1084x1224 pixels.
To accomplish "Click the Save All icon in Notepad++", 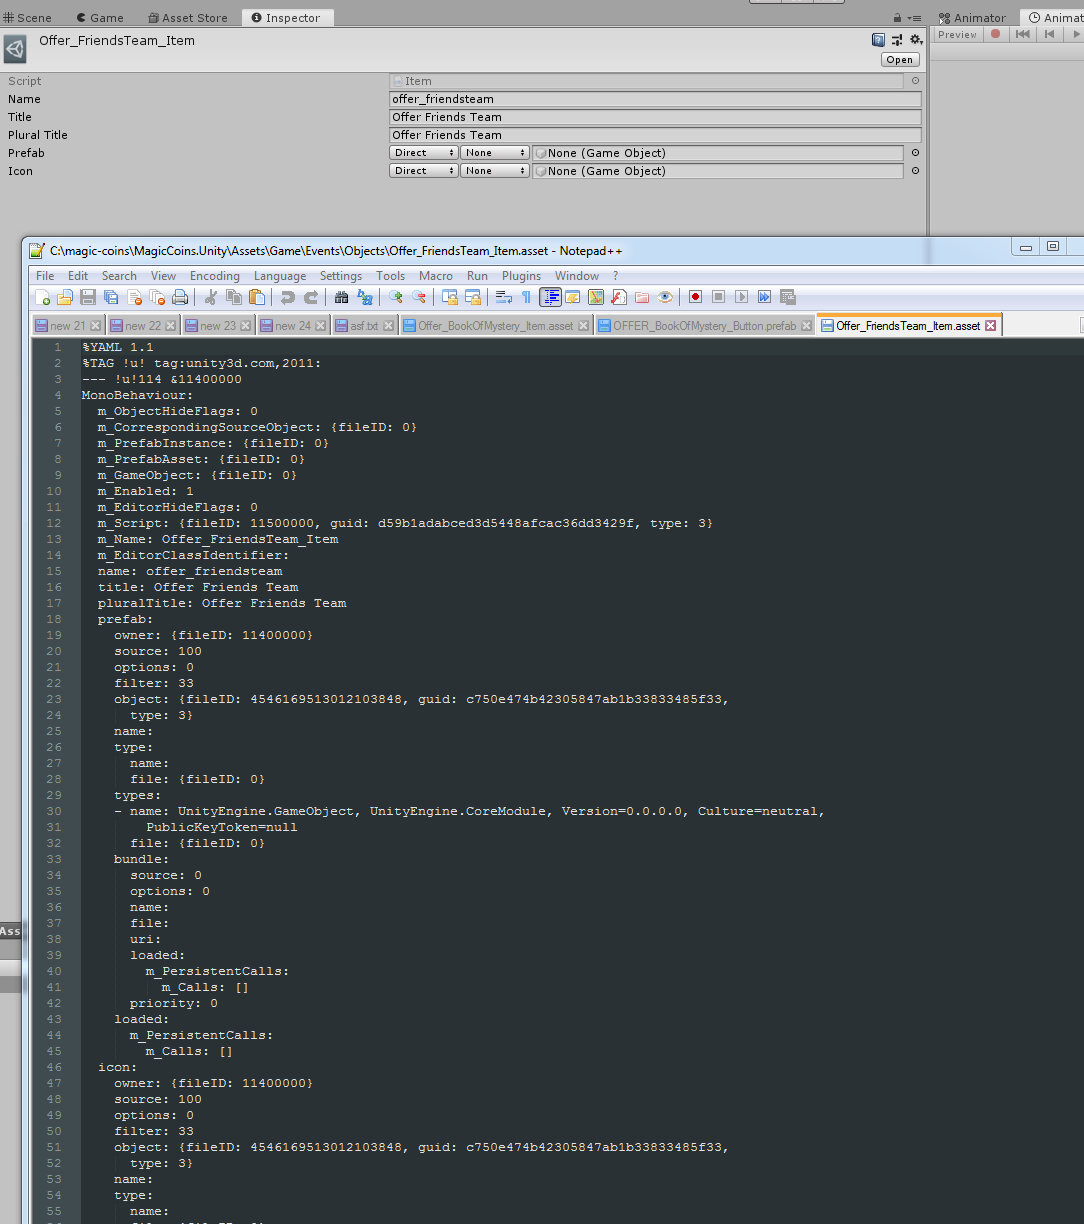I will tap(111, 297).
